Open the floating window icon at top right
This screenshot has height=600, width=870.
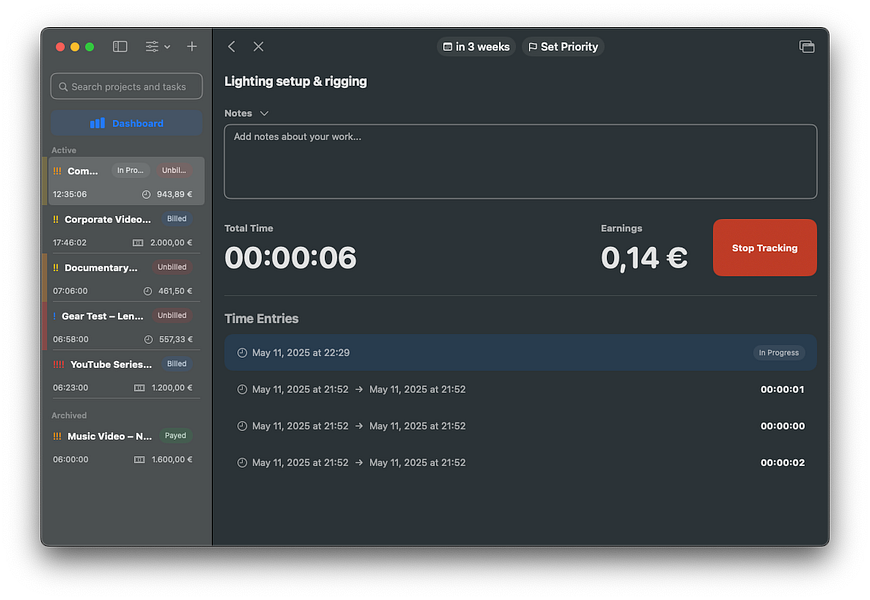point(807,47)
